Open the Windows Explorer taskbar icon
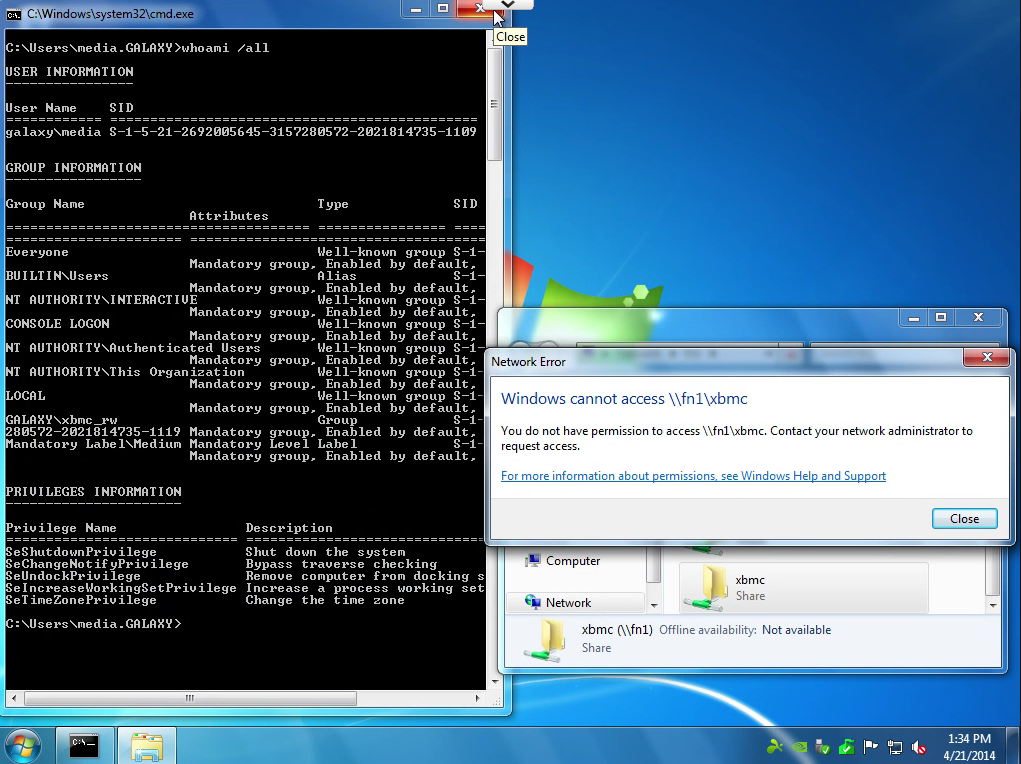Screen dimensions: 1021x764 (x=146, y=745)
